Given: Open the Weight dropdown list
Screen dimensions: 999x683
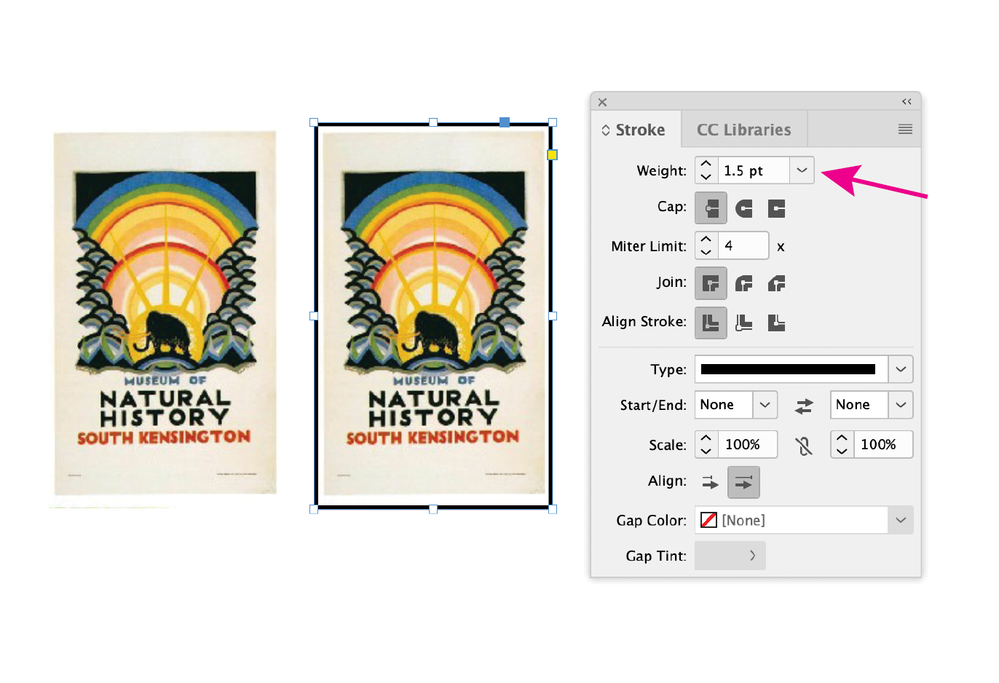Looking at the screenshot, I should 801,170.
